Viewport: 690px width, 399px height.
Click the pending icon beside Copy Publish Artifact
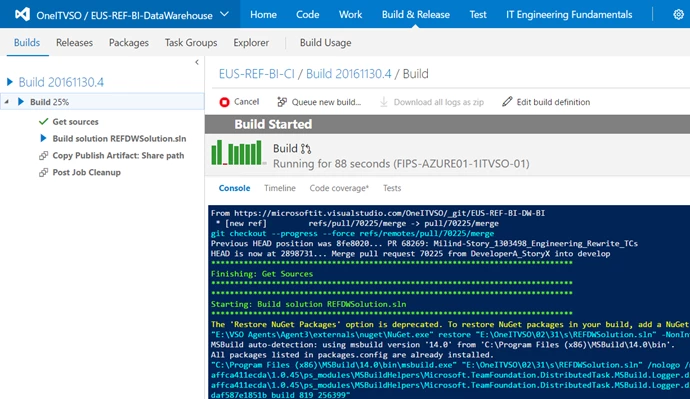pyautogui.click(x=43, y=155)
